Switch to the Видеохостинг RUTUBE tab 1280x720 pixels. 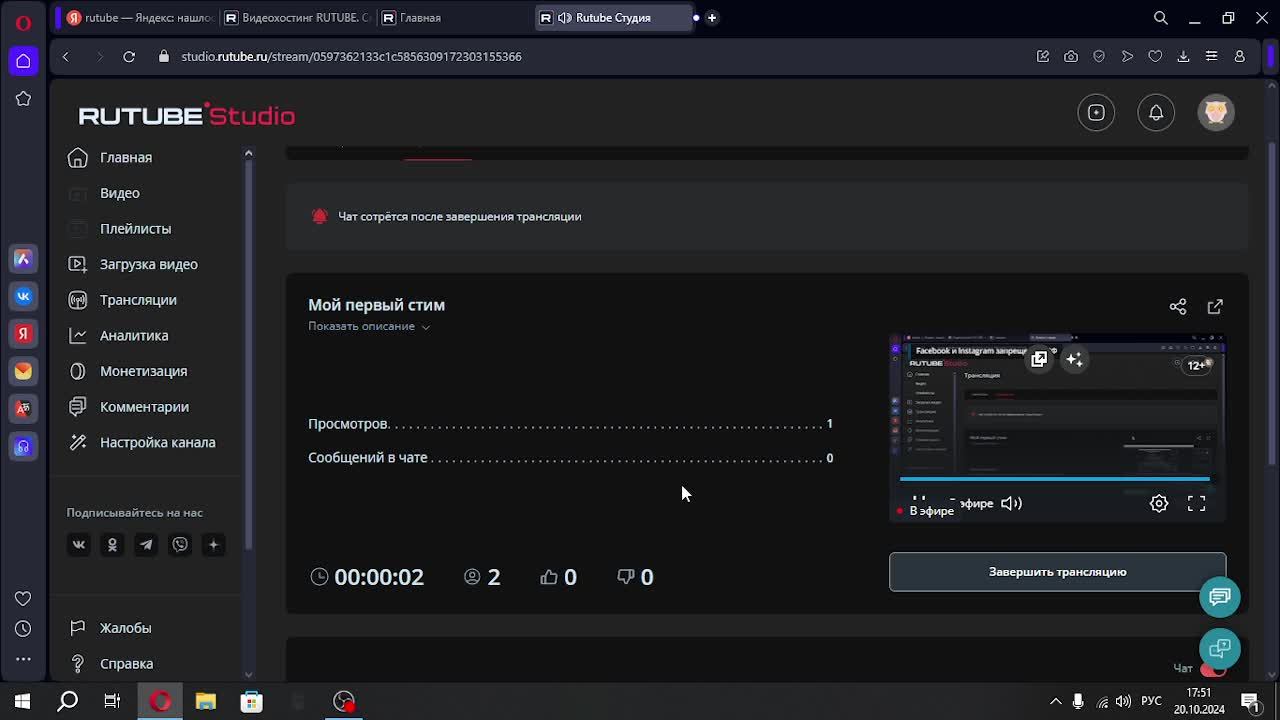(x=297, y=17)
